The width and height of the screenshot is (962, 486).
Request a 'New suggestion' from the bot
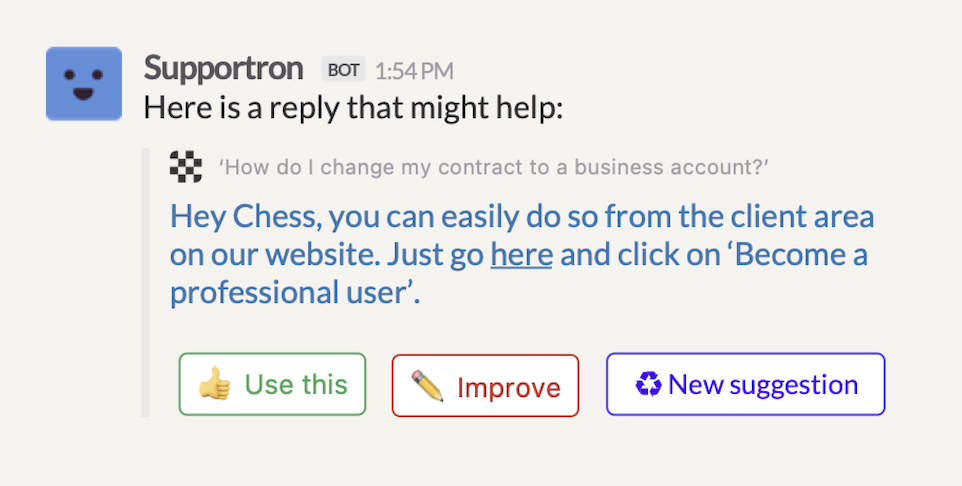pos(745,384)
